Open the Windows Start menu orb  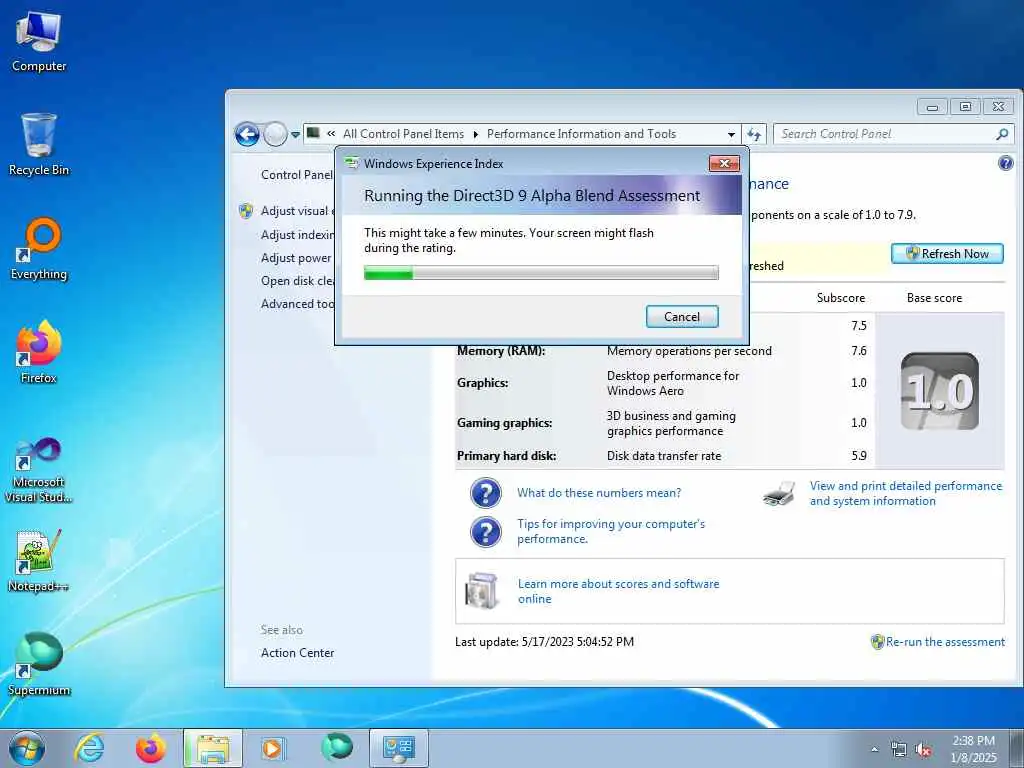(27, 748)
